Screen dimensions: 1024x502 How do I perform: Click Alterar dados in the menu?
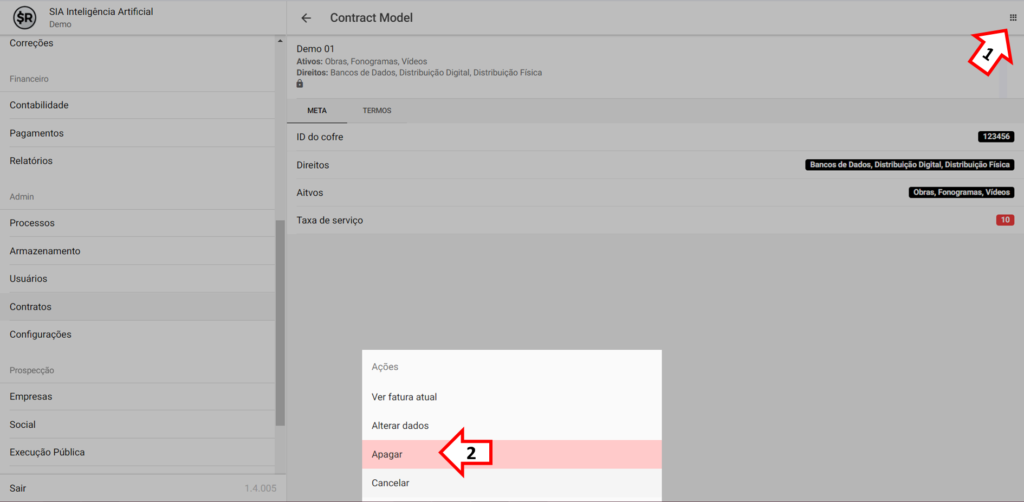[400, 426]
